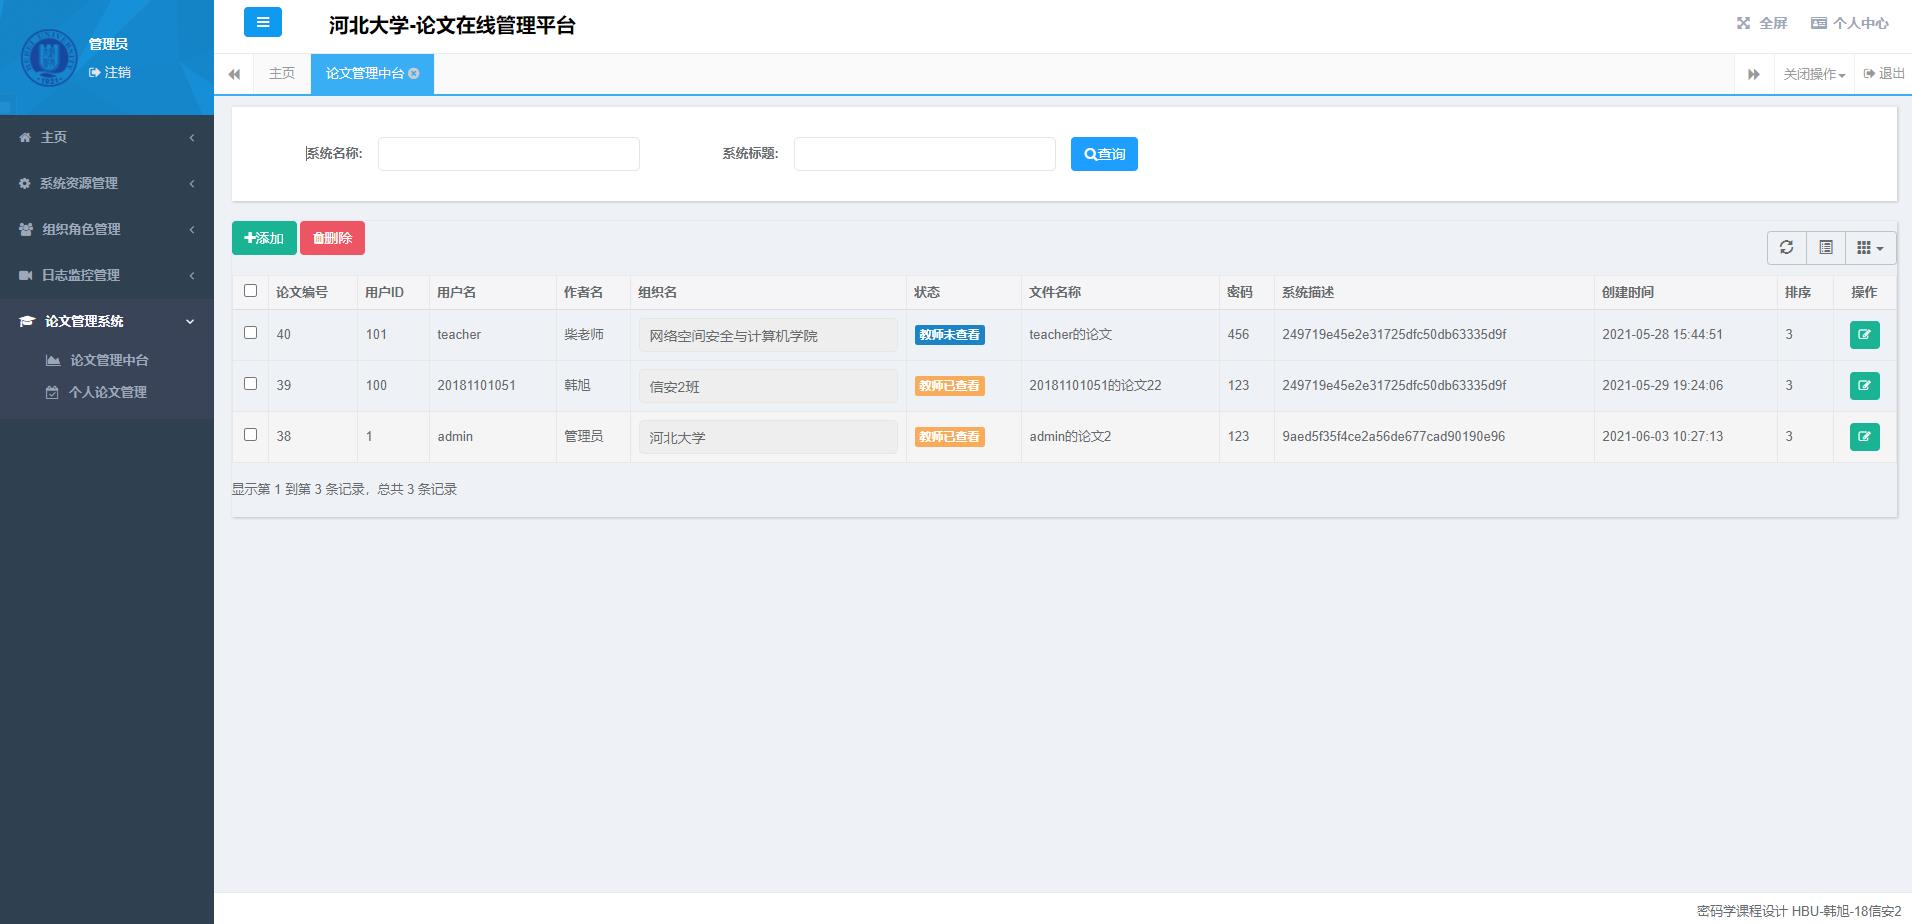Check the row for paper 39
This screenshot has width=1912, height=924.
pos(250,384)
